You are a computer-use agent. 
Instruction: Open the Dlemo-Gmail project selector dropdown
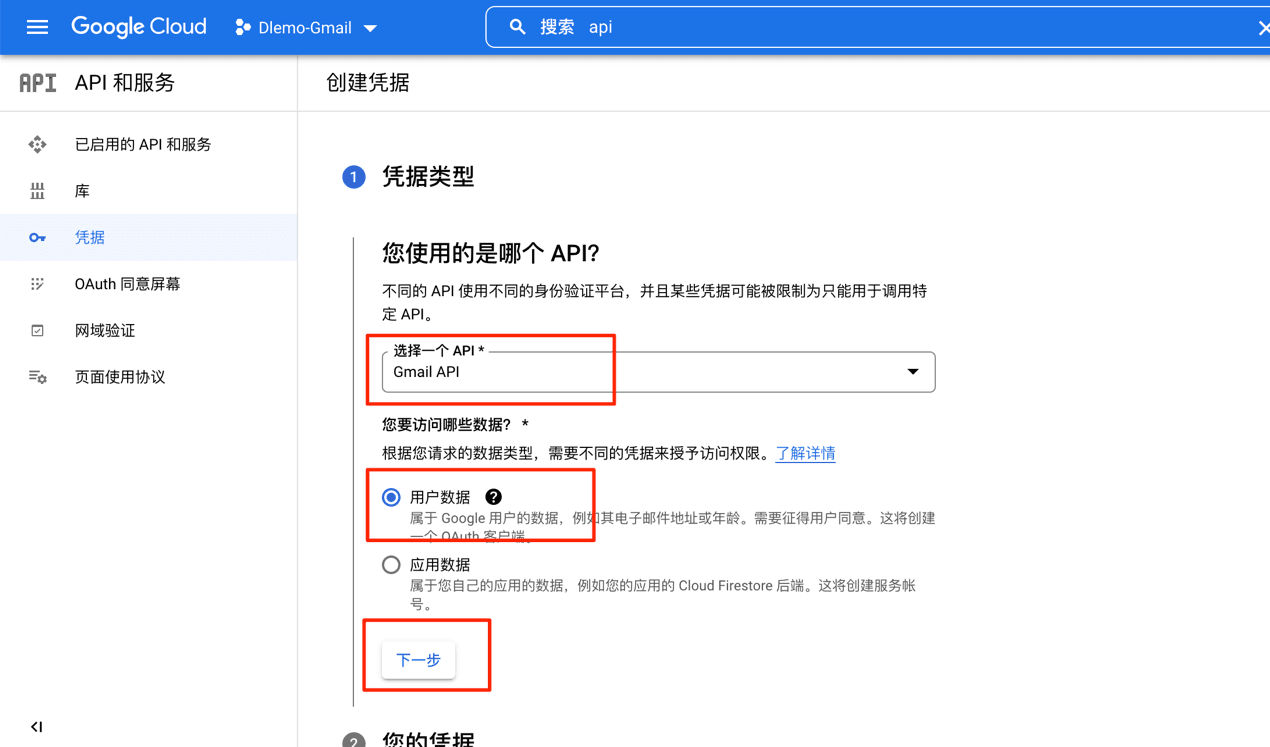(x=306, y=28)
